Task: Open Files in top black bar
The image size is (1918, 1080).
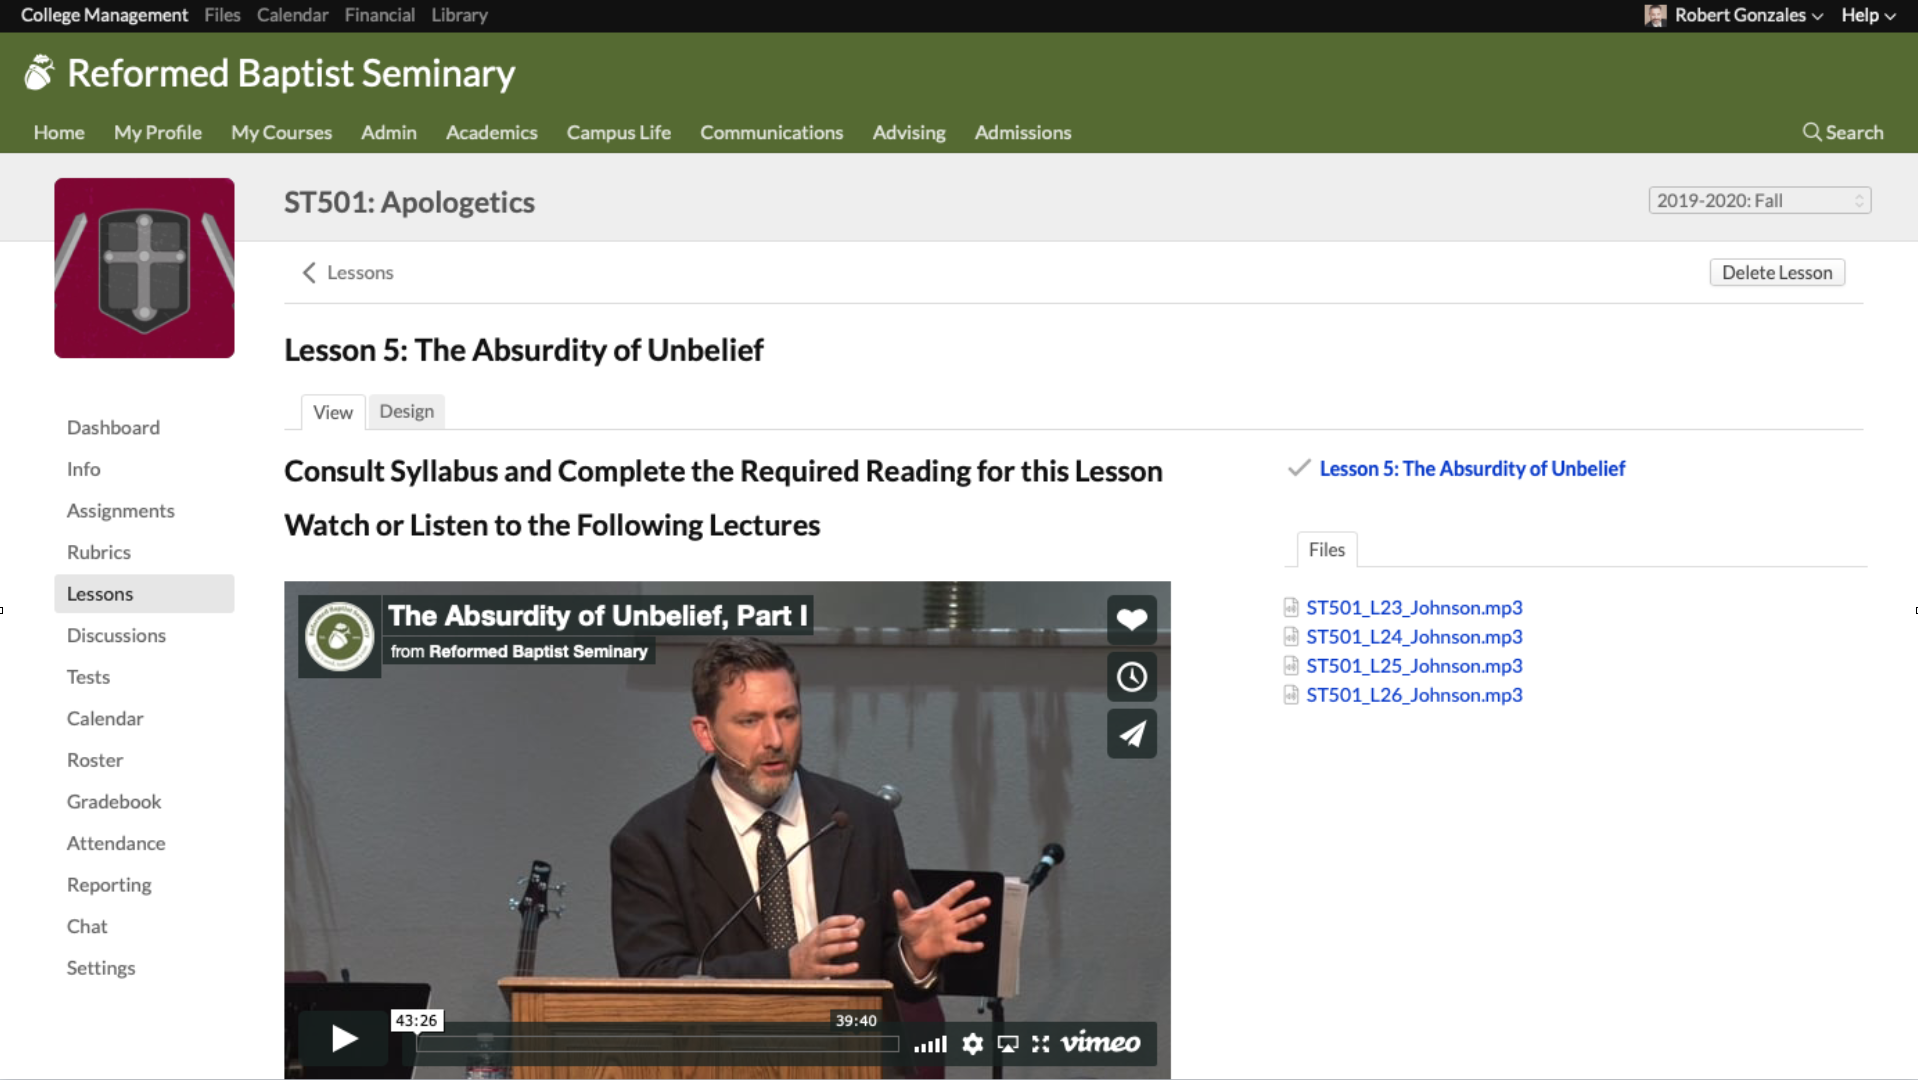Action: (222, 15)
